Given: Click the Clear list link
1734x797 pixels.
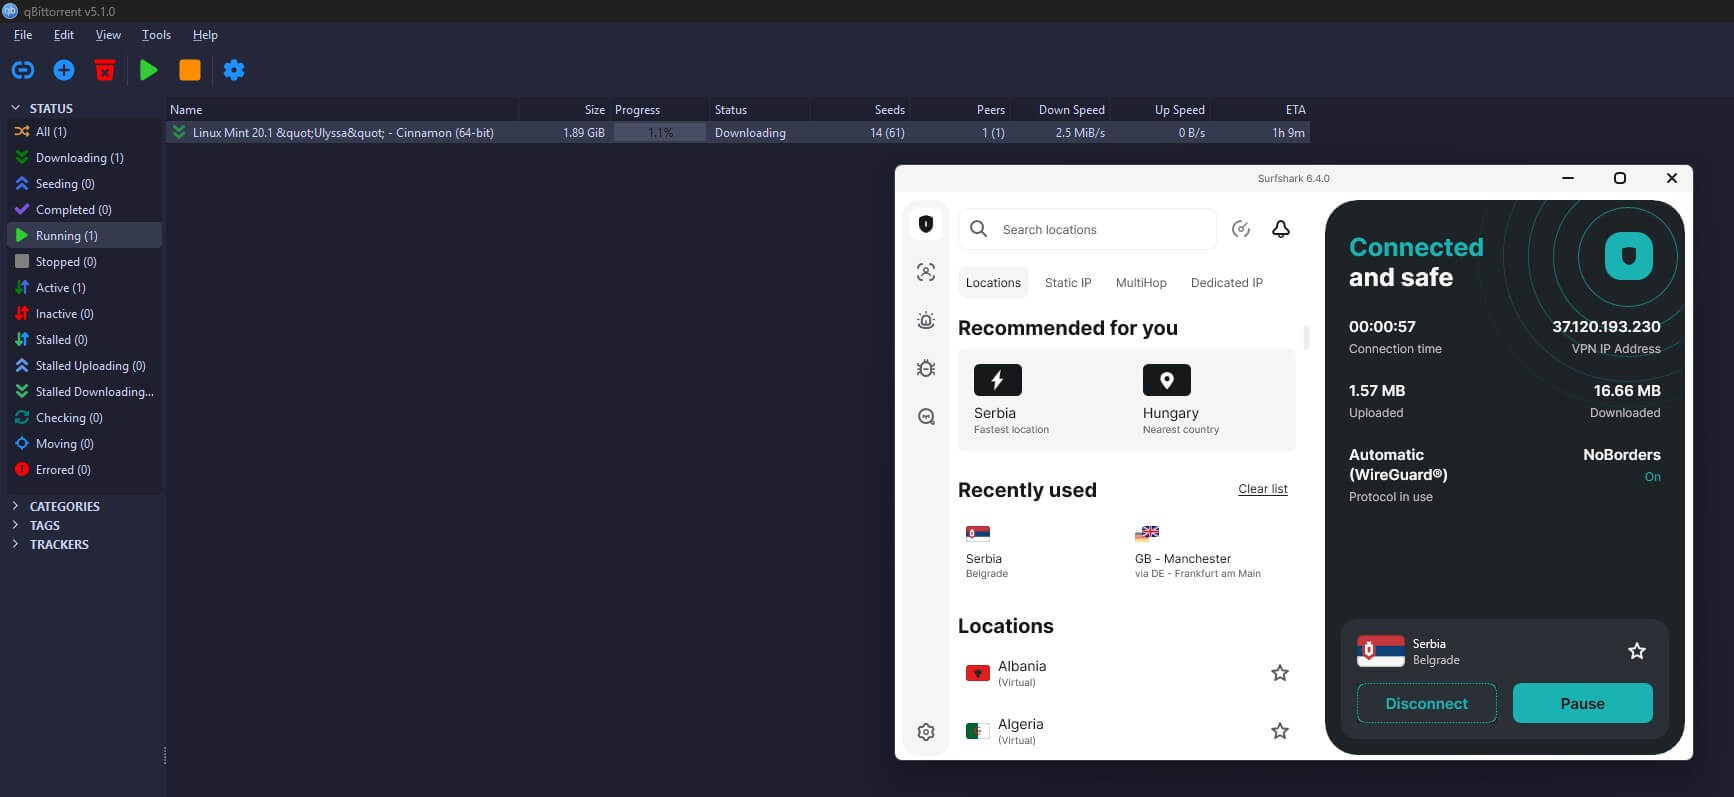Looking at the screenshot, I should (x=1263, y=489).
